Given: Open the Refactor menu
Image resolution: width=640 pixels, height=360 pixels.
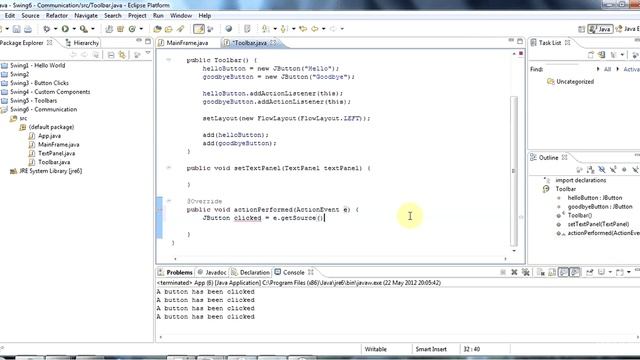Looking at the screenshot, I should (x=57, y=16).
